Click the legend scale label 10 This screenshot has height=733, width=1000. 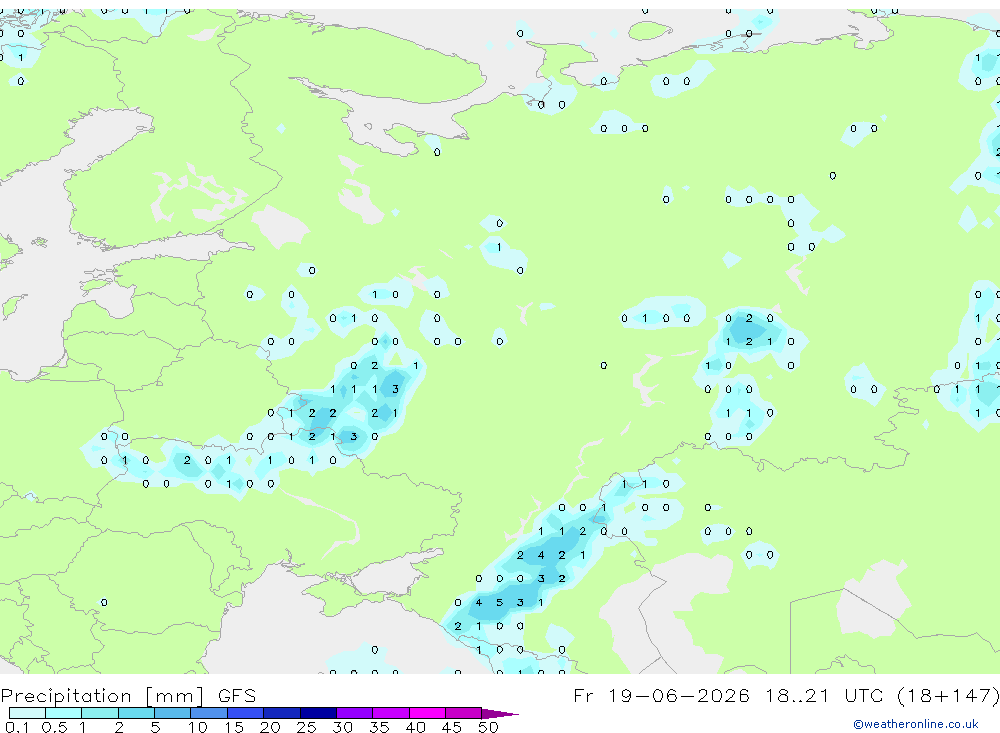198,727
